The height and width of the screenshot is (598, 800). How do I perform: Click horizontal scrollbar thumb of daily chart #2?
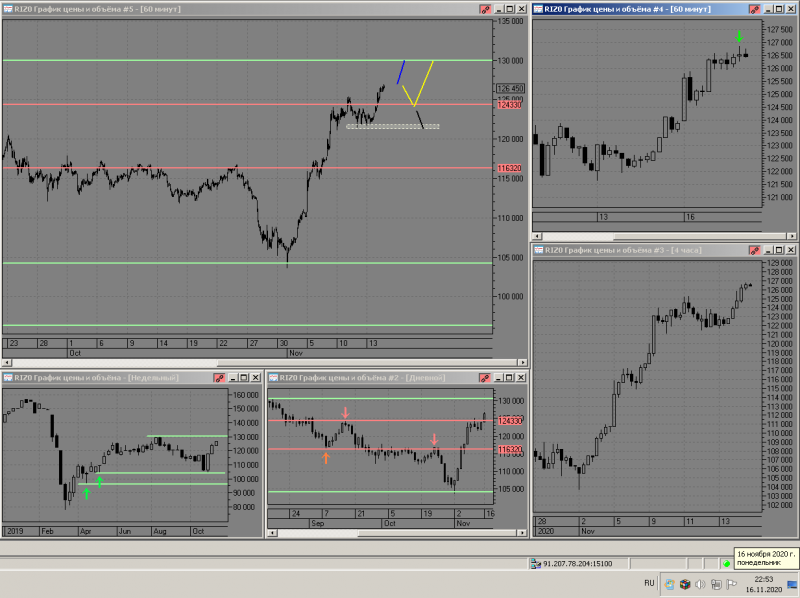click(x=438, y=533)
